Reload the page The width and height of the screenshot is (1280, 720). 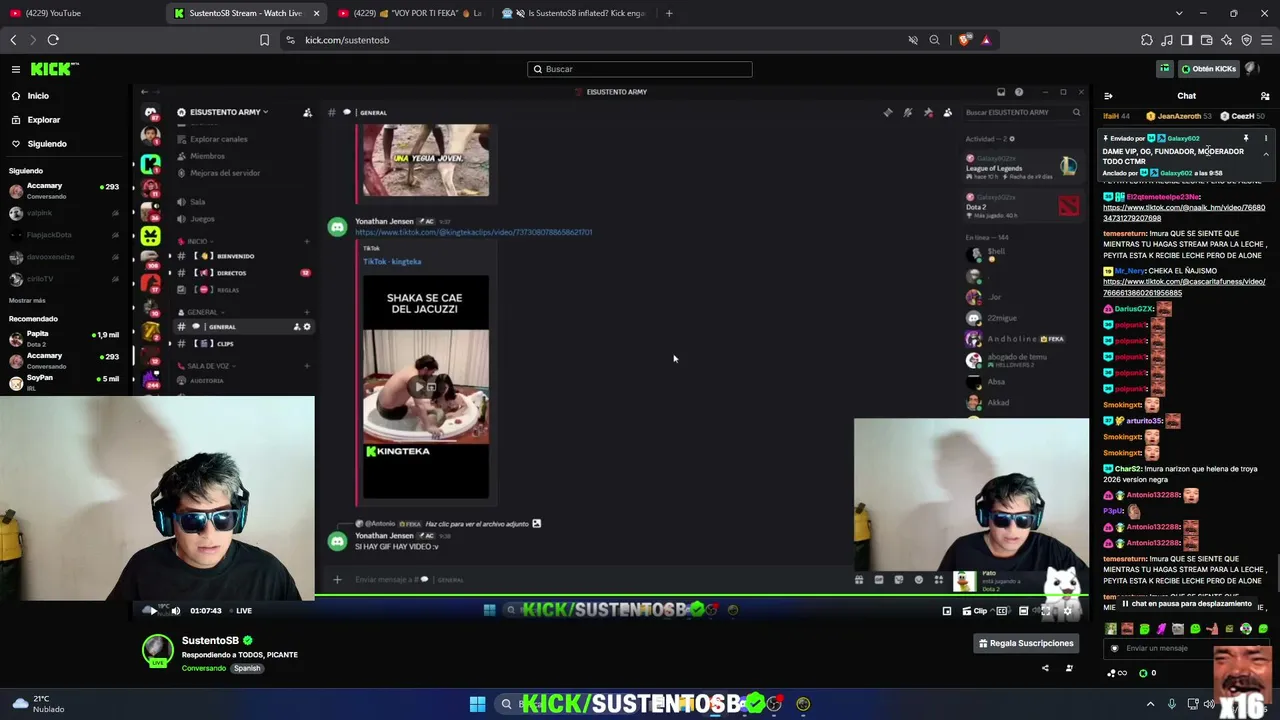[53, 40]
